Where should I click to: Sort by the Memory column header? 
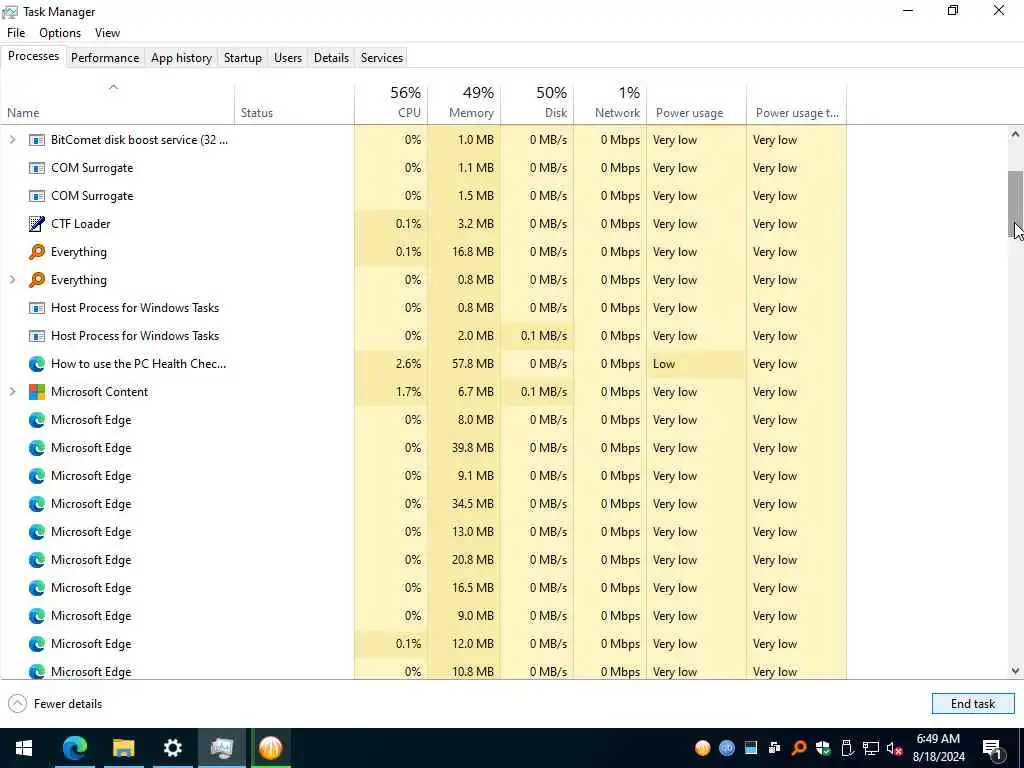pyautogui.click(x=464, y=103)
